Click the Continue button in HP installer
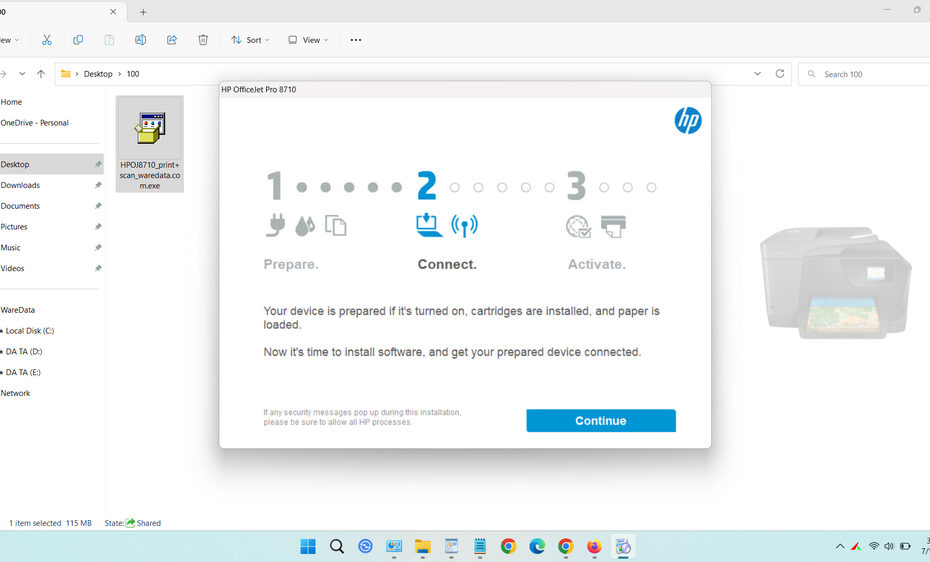 click(601, 420)
